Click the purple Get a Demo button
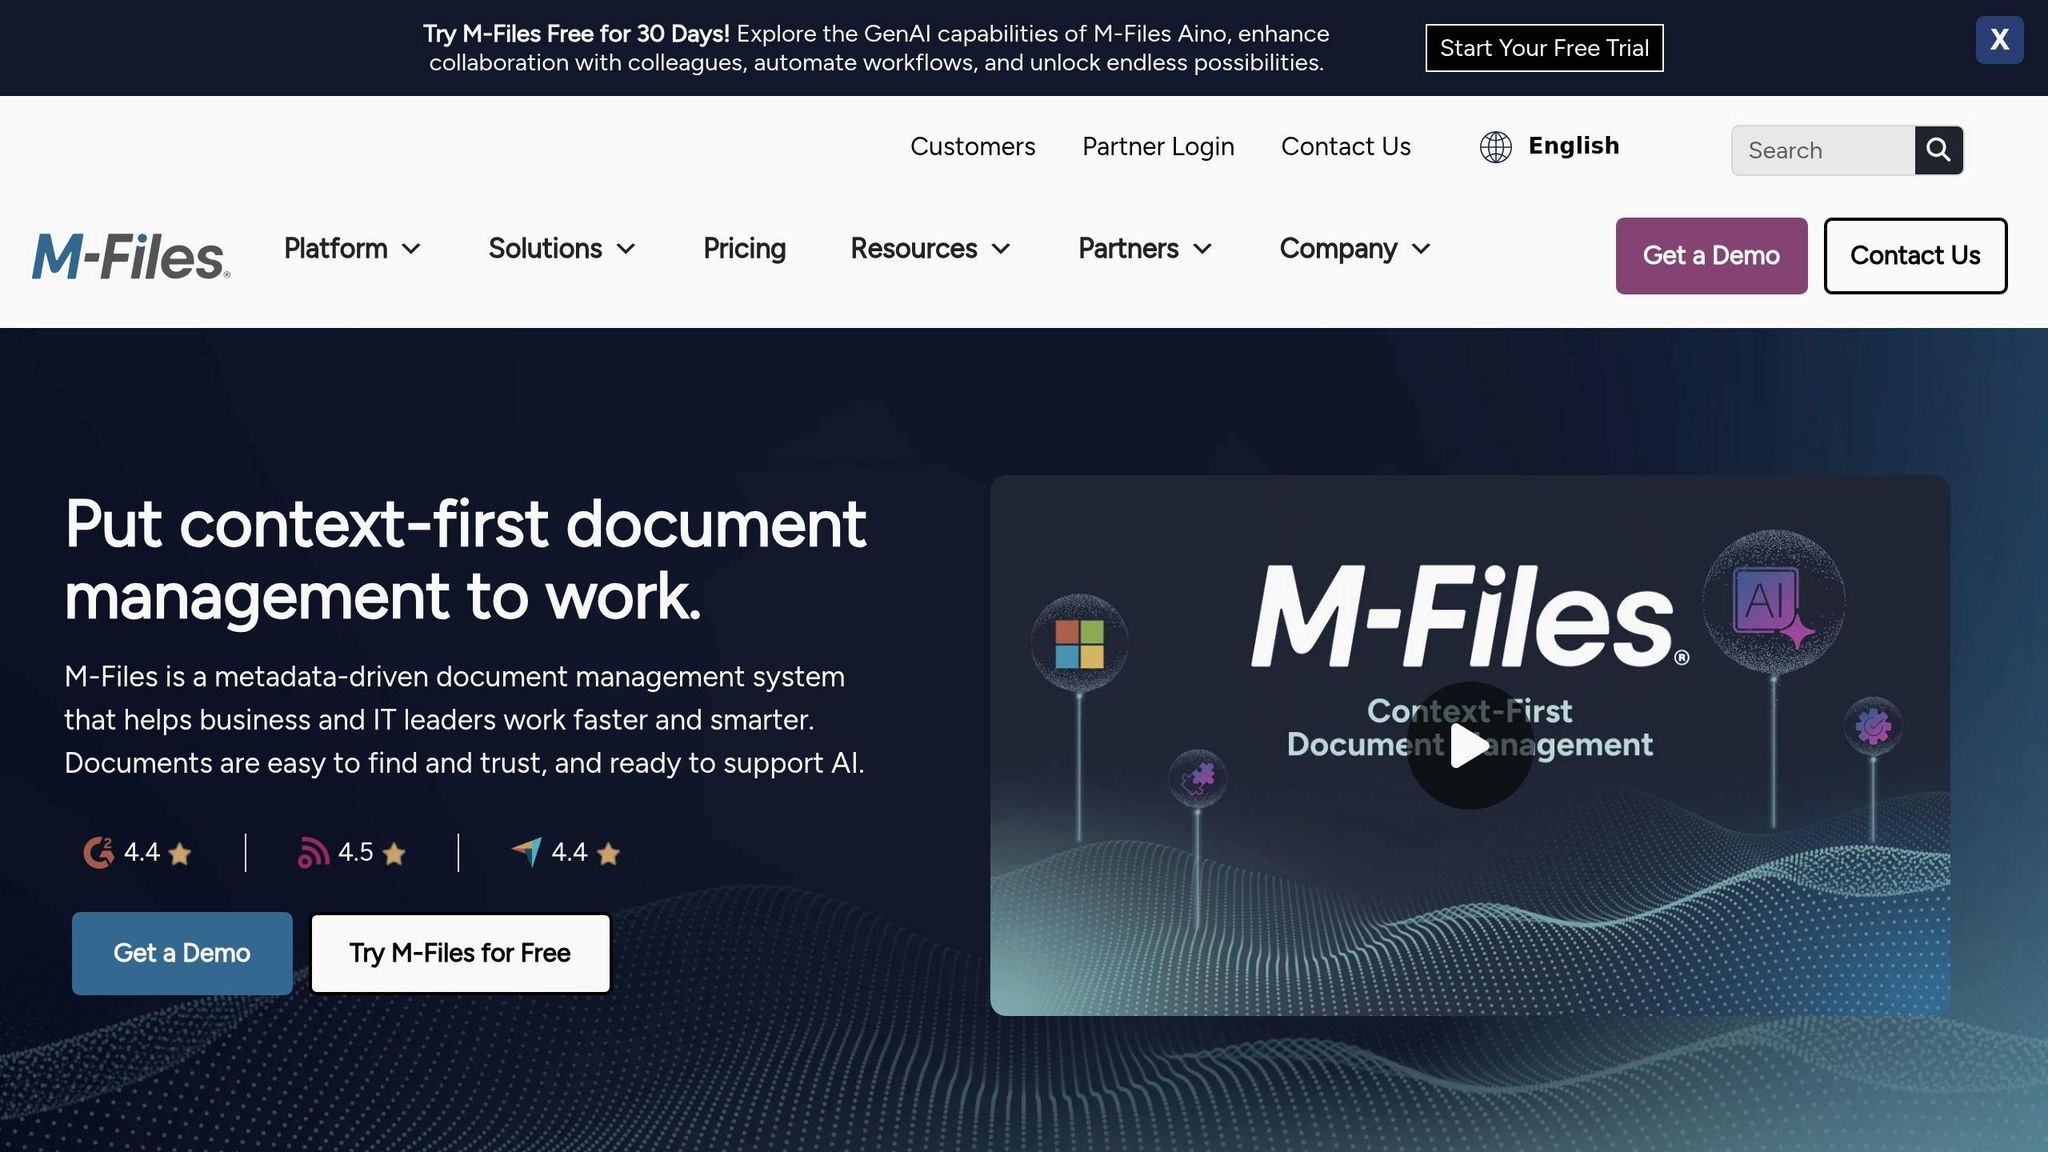 (1711, 256)
